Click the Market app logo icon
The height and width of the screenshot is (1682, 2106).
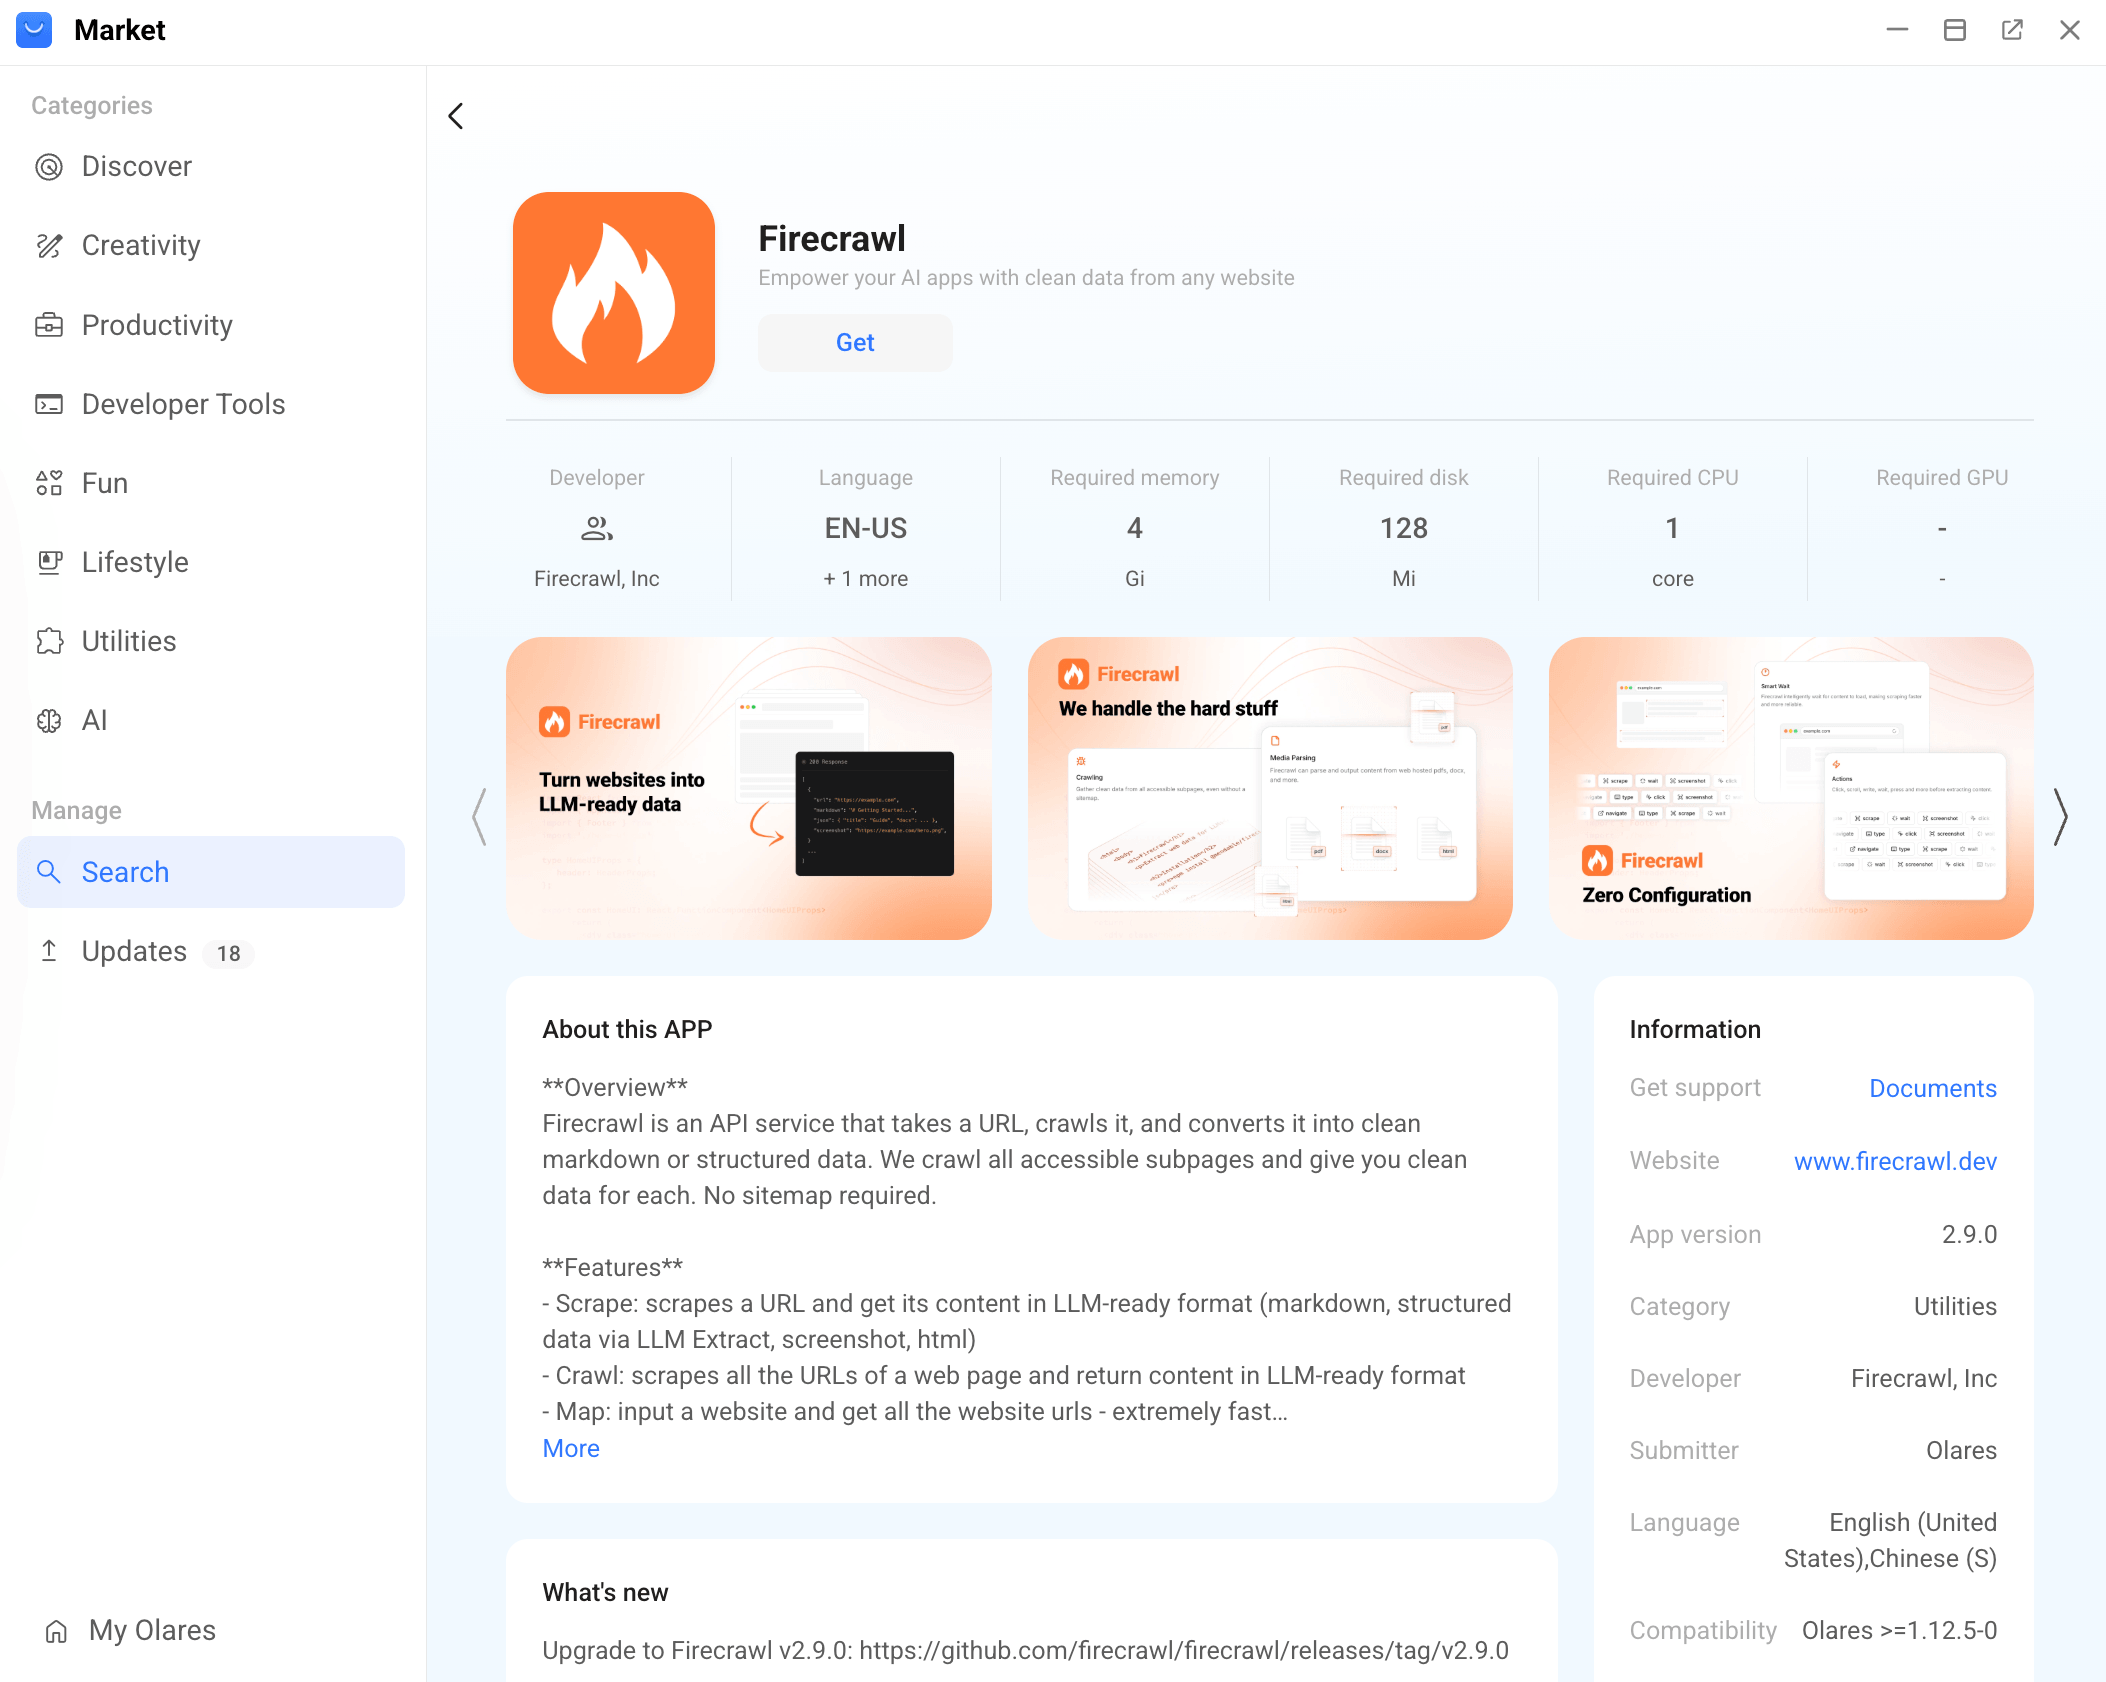(x=34, y=30)
